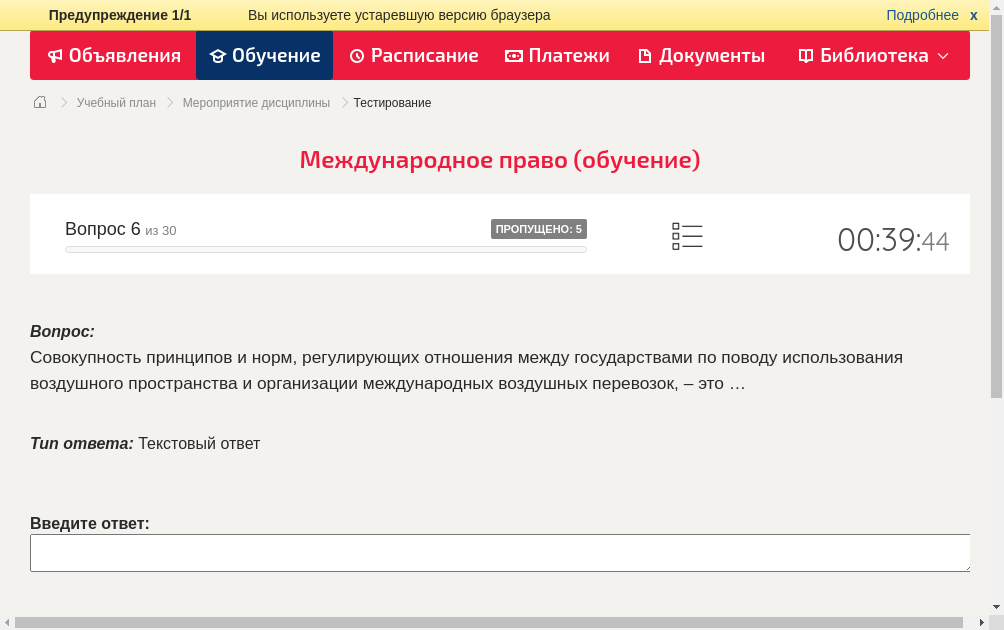Click the Тестирование breadcrumb label

tap(391, 102)
